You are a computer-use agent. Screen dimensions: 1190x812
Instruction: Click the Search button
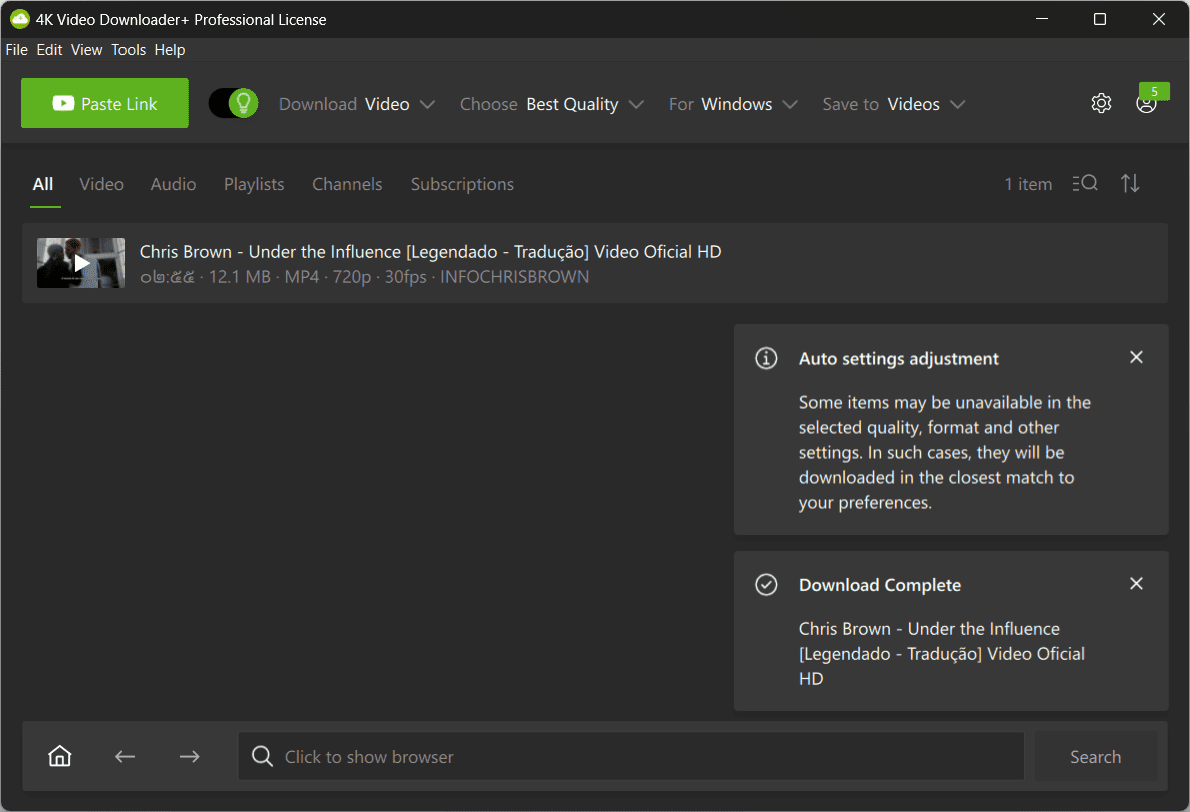pos(1096,757)
